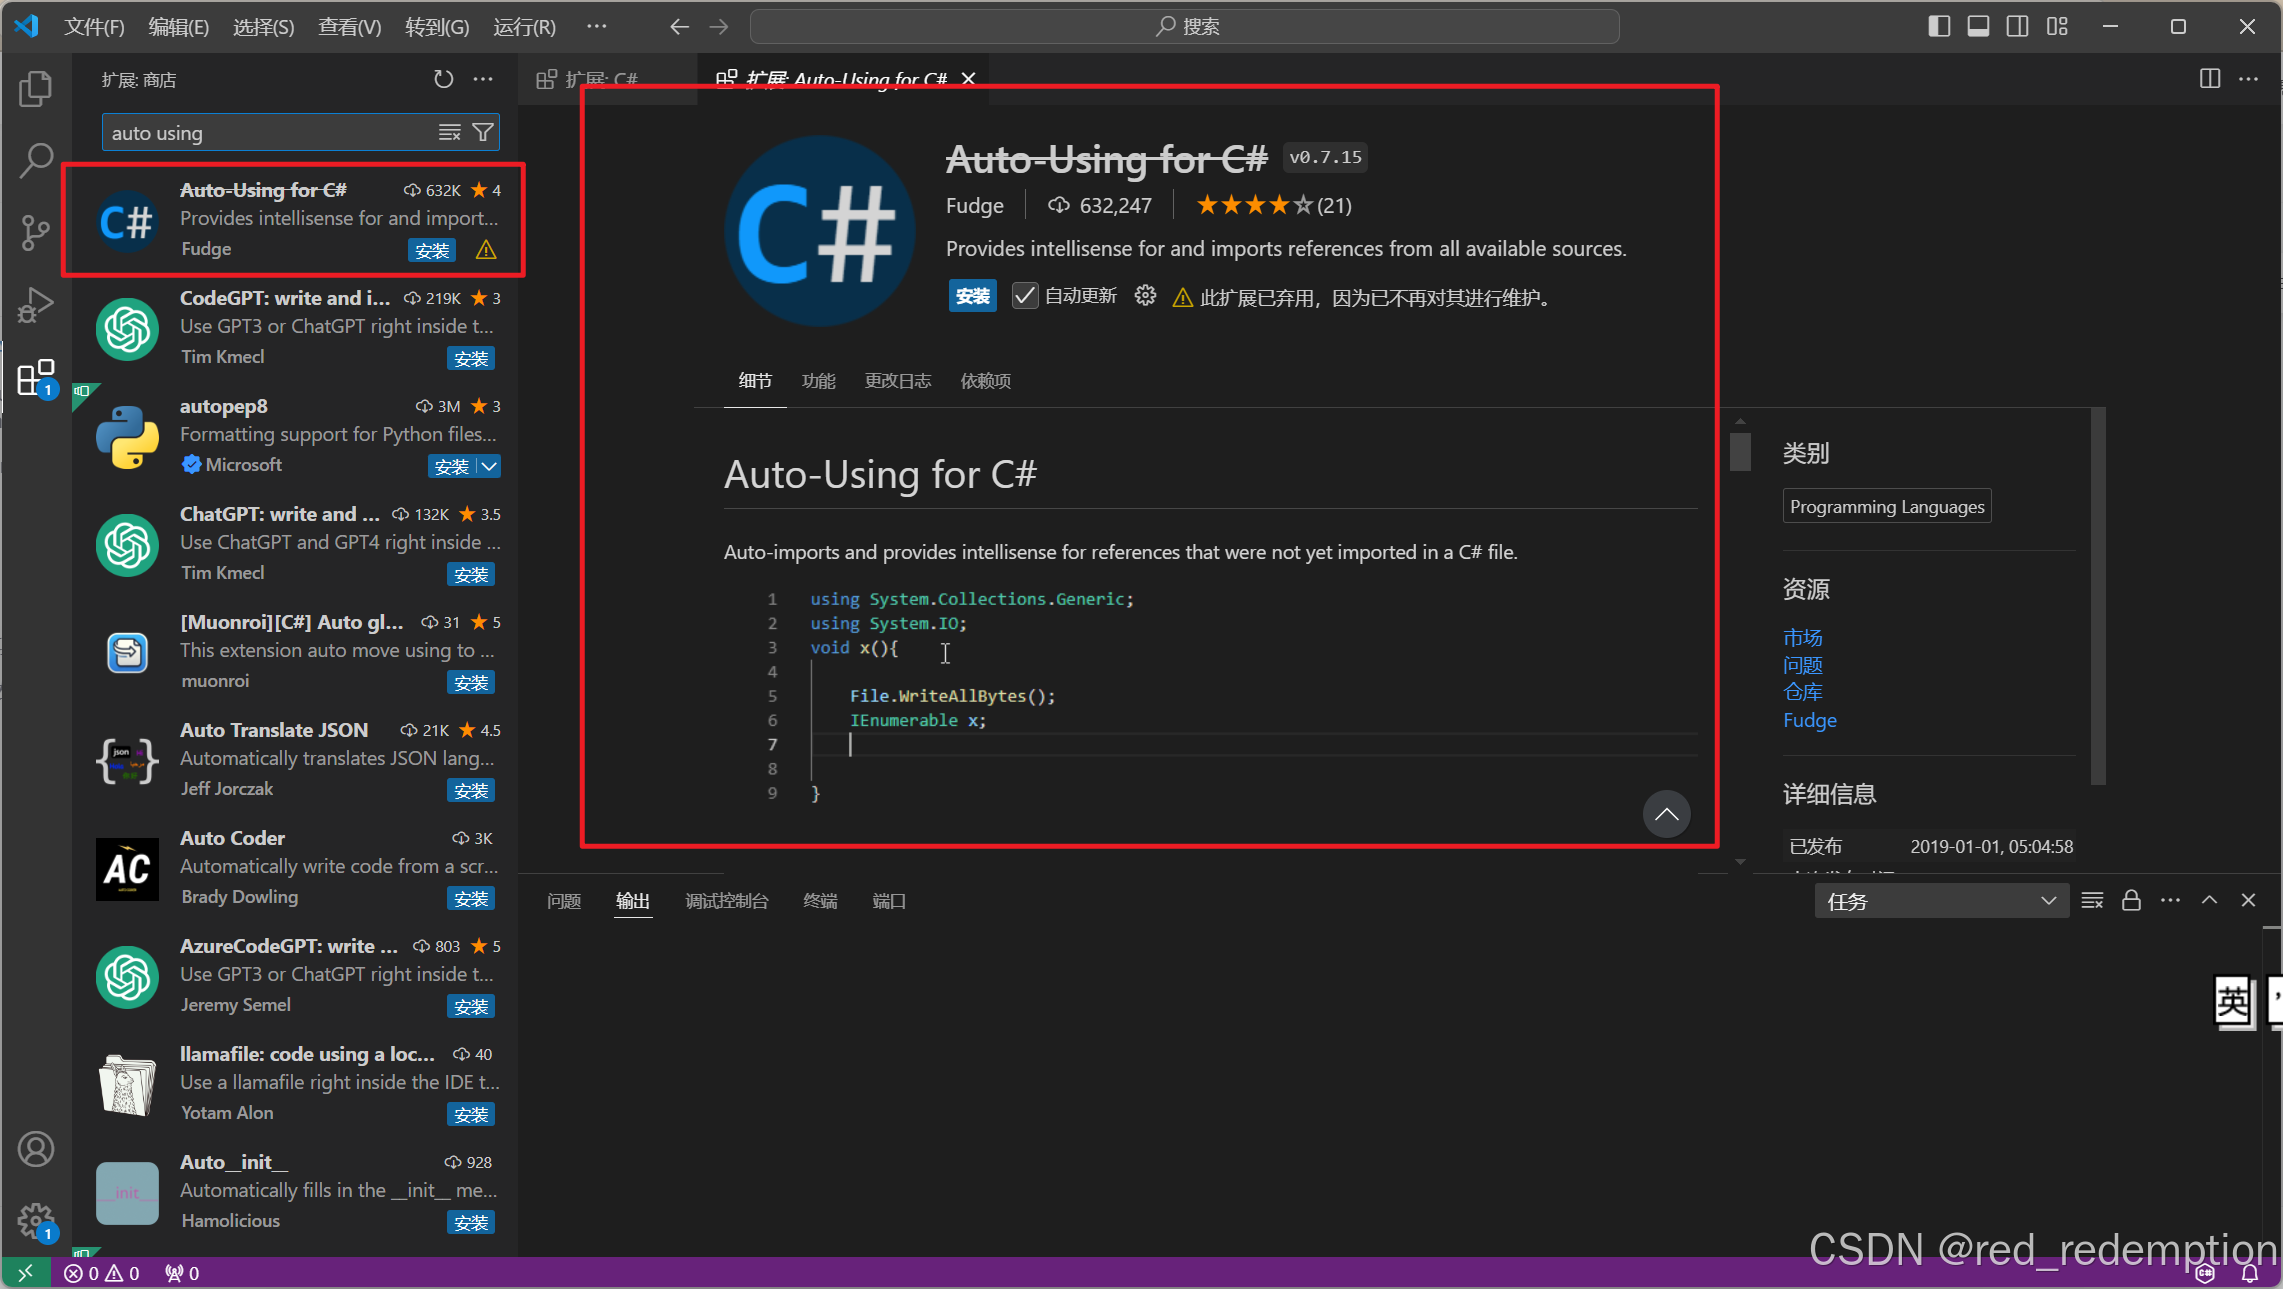Switch to the 功能 tab of extension
The image size is (2283, 1289).
point(818,381)
